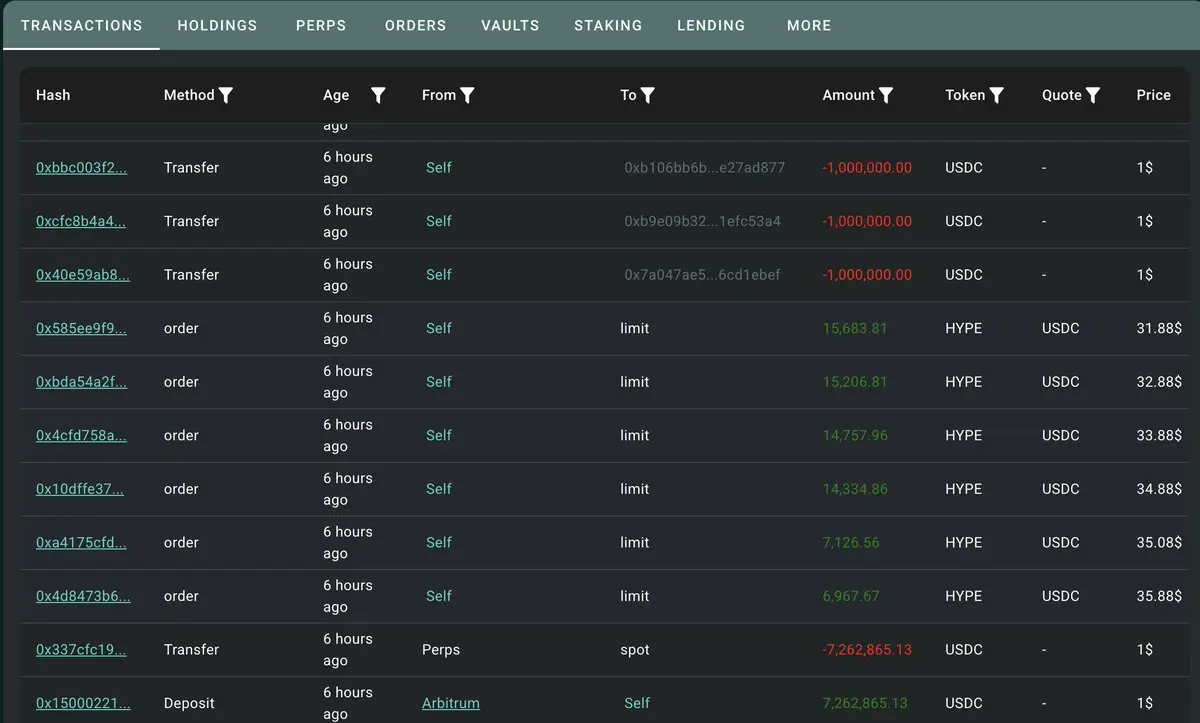This screenshot has width=1200, height=723.
Task: Switch to the Holdings tab
Action: click(x=217, y=25)
